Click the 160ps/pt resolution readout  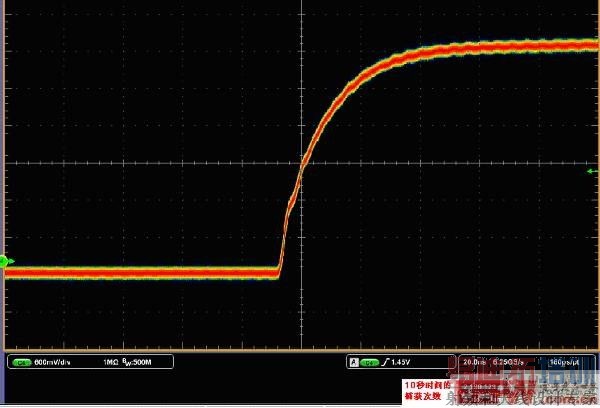564,362
